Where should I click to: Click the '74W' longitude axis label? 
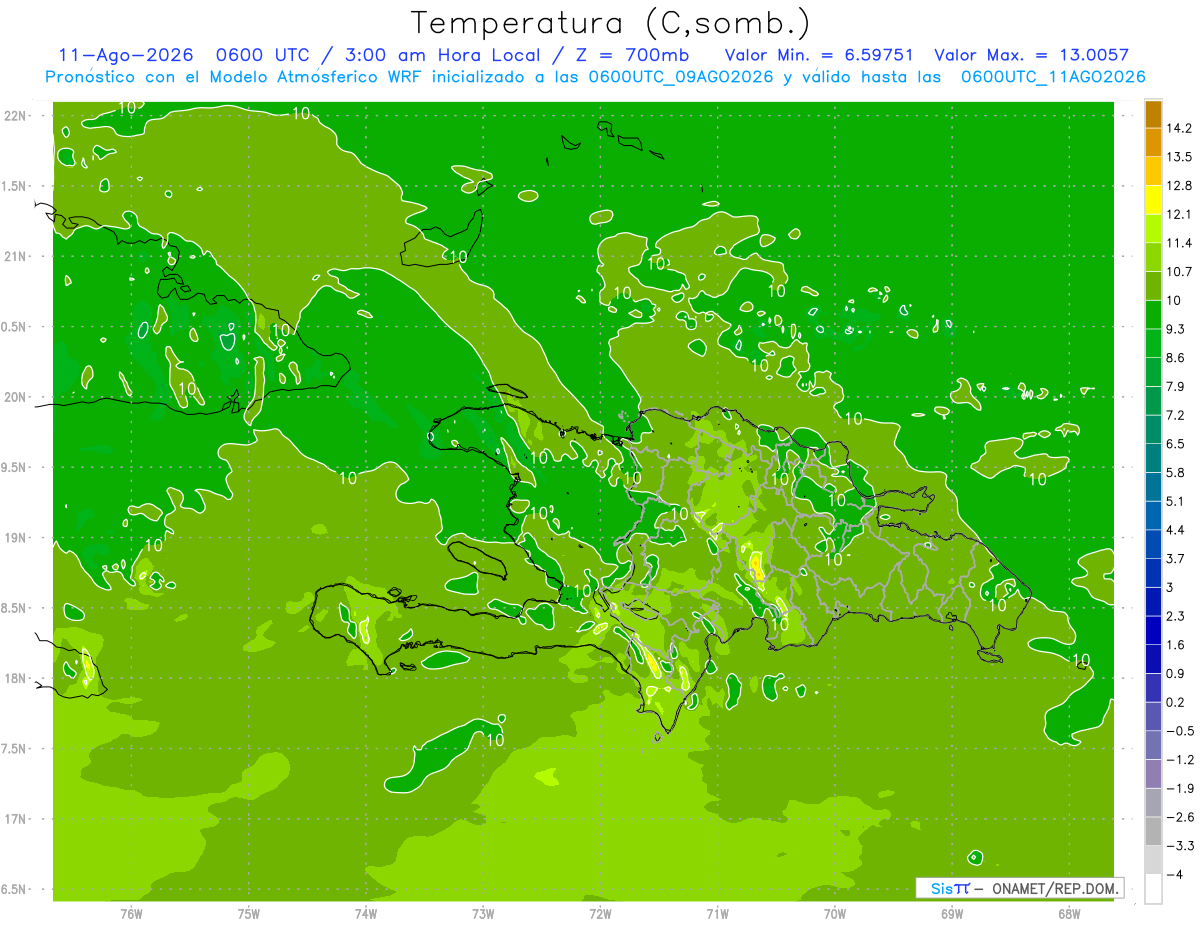point(366,913)
